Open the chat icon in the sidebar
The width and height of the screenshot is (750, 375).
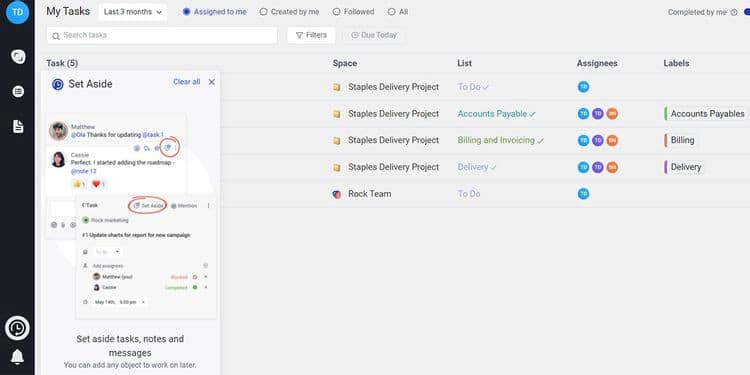click(x=18, y=56)
